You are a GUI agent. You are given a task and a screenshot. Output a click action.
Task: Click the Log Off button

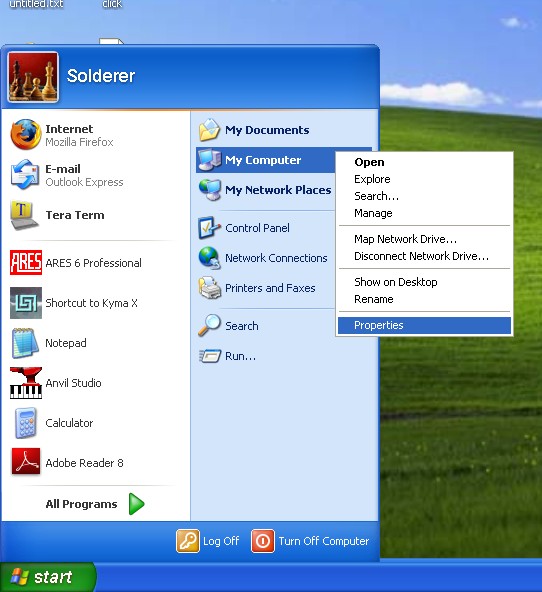tap(208, 541)
